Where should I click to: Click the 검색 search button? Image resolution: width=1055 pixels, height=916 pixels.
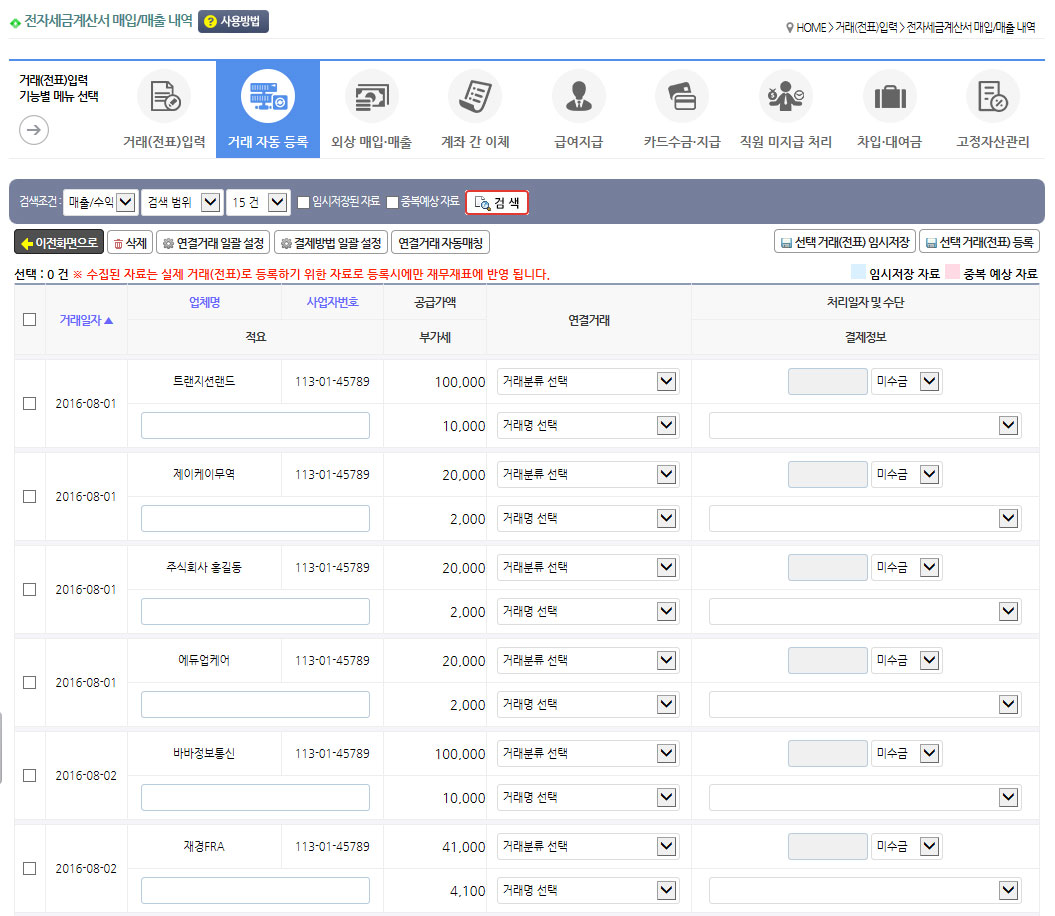point(497,203)
